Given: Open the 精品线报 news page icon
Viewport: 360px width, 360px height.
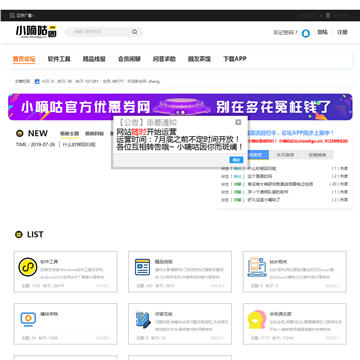Looking at the screenshot, I should coord(142,267).
